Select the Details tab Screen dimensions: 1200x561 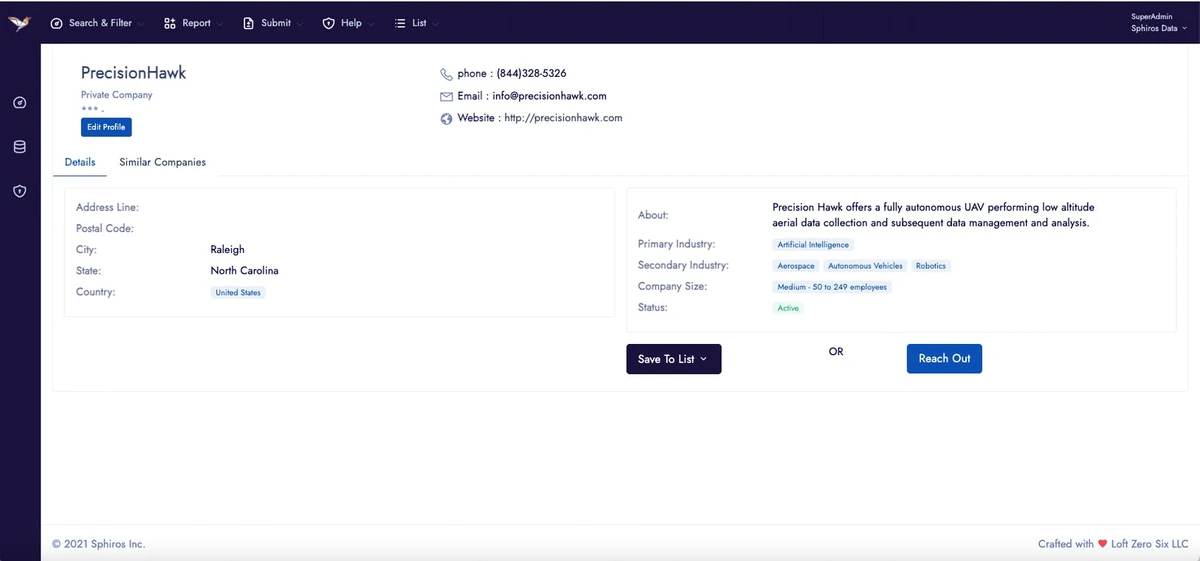[80, 162]
